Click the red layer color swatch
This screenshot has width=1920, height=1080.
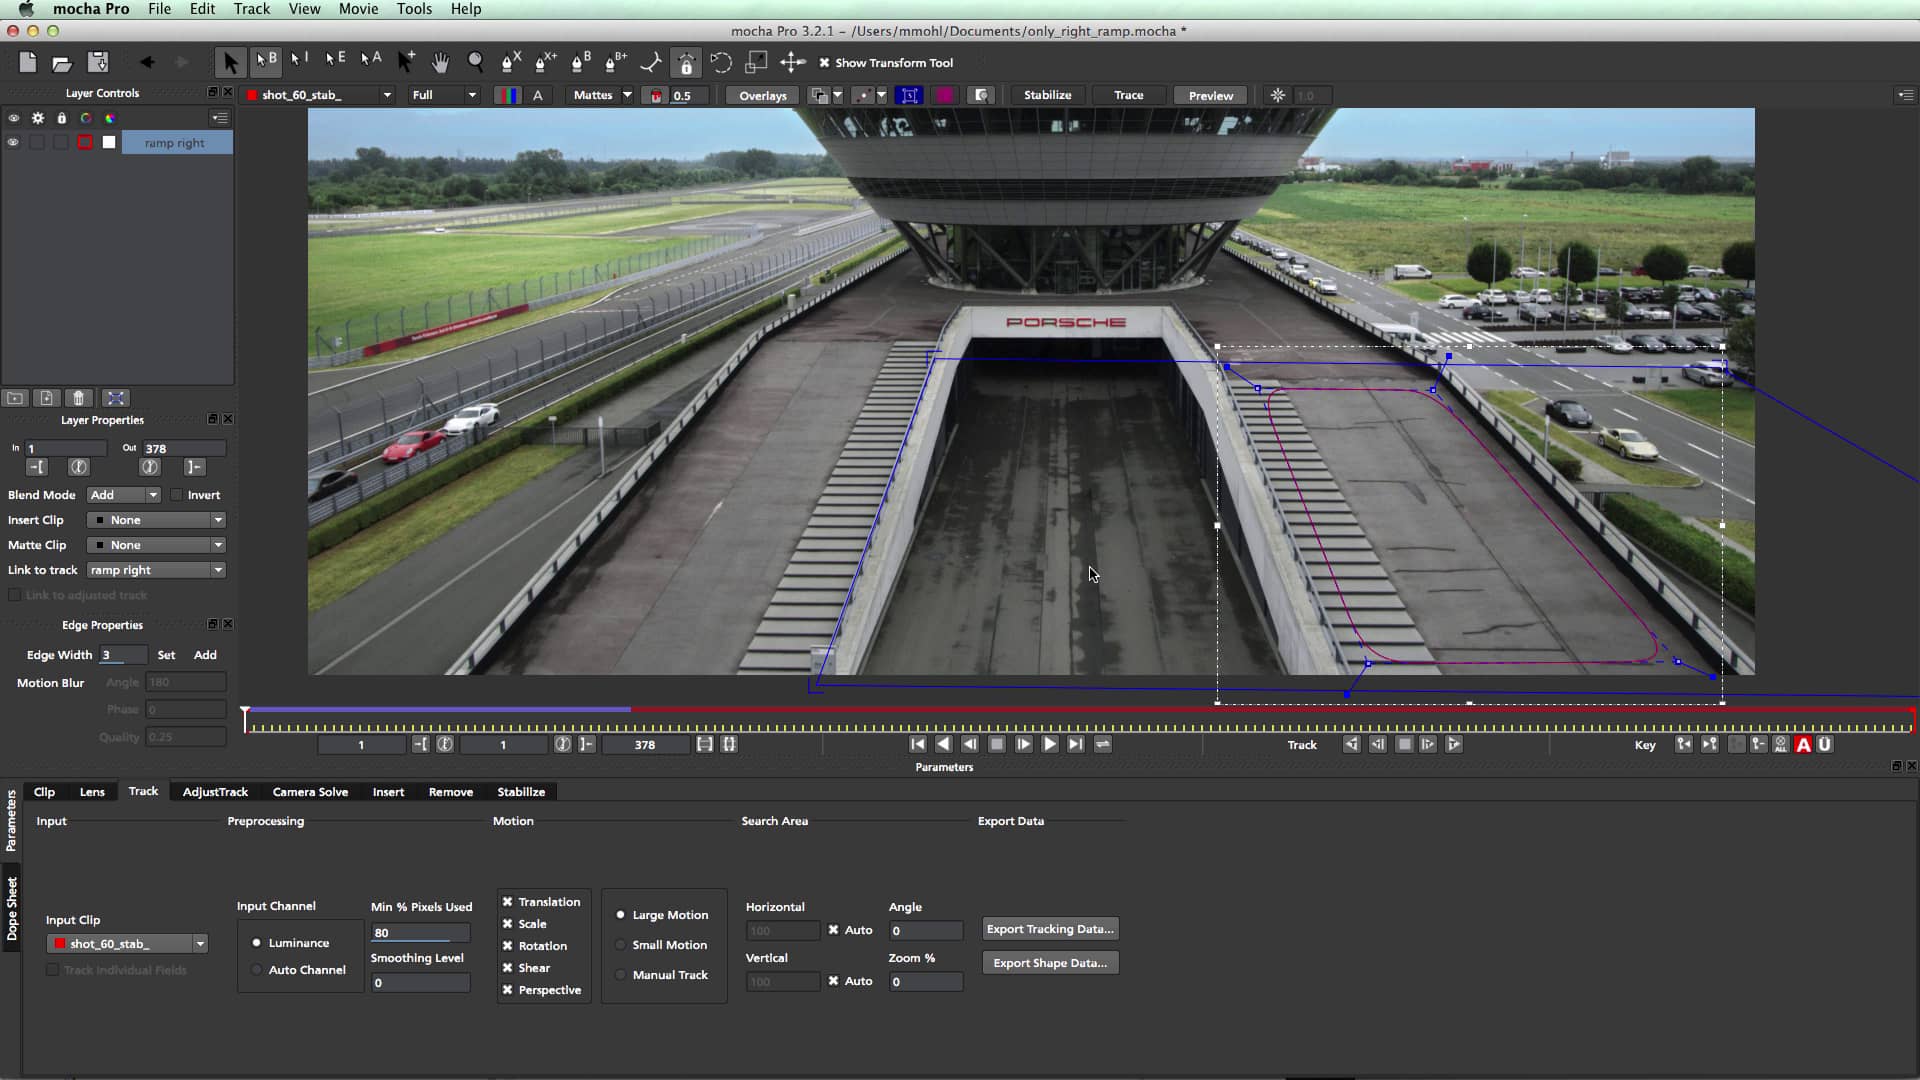(x=85, y=142)
